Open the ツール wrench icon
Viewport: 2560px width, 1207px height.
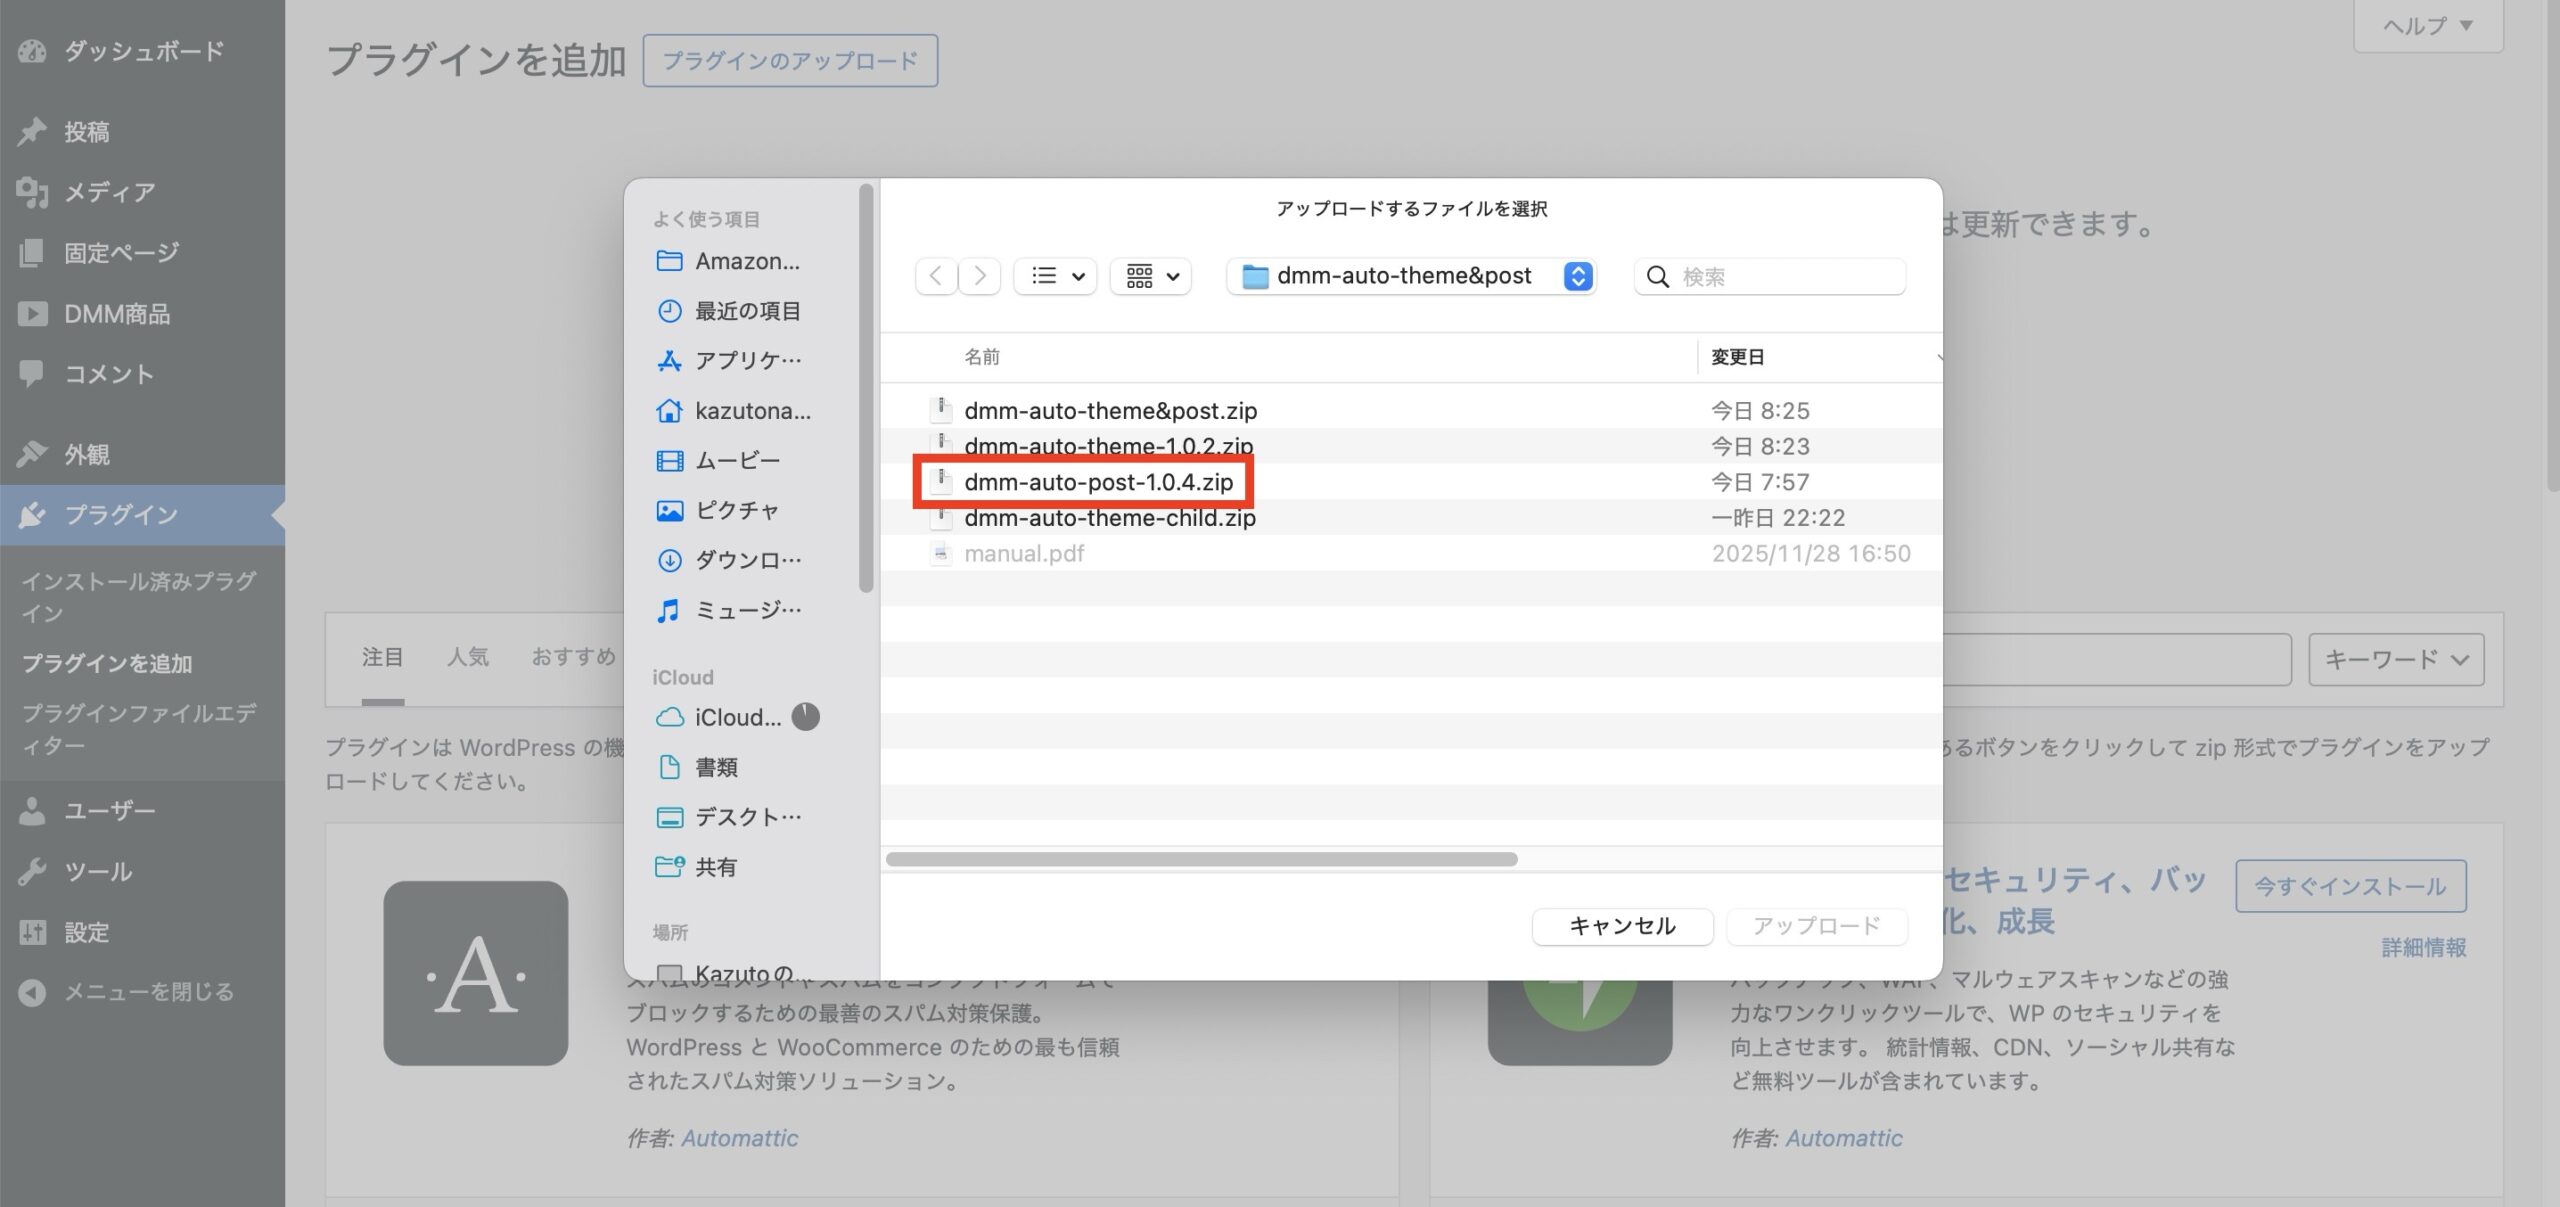coord(33,871)
